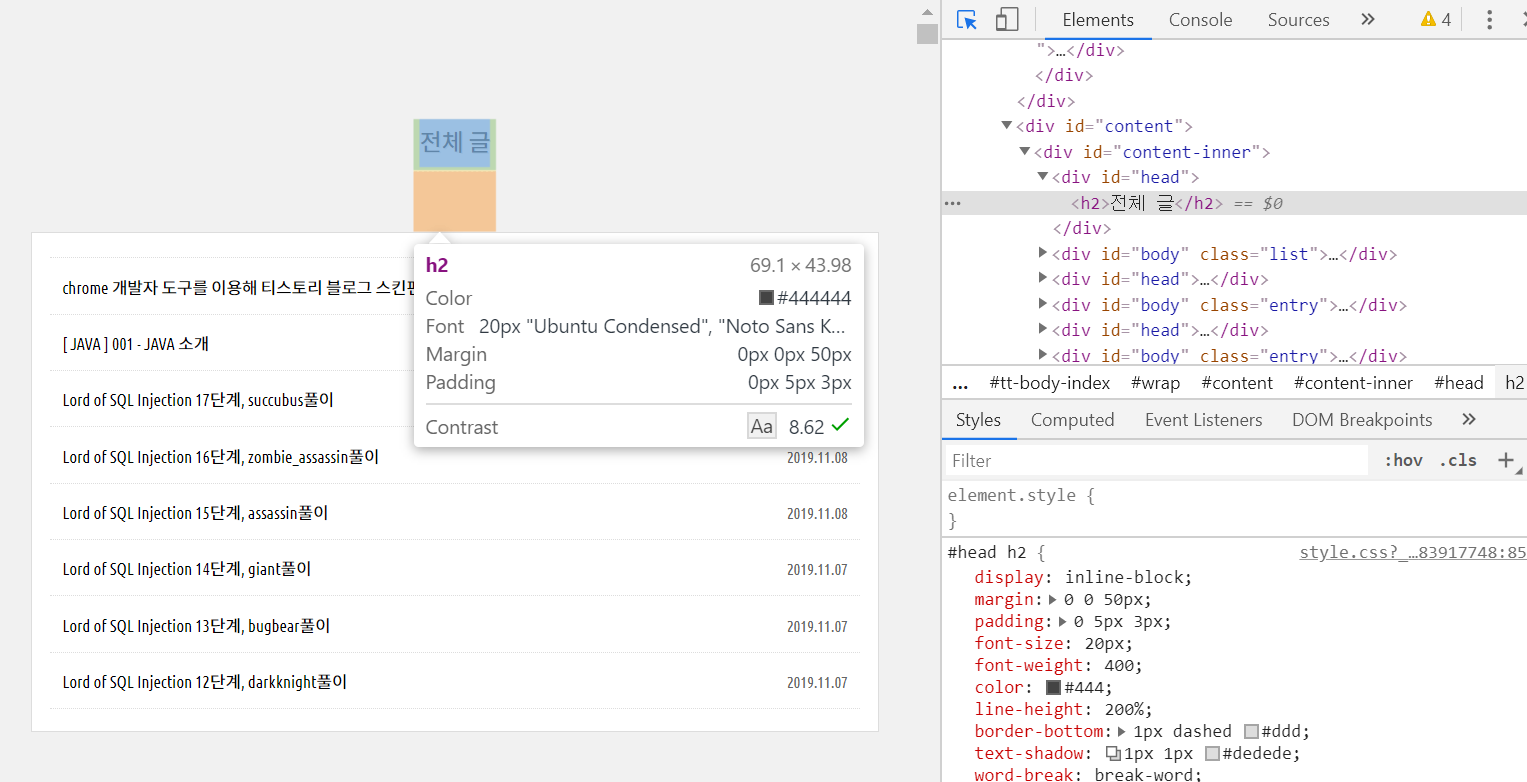Open the 15단계 assassin풀이 post

[195, 513]
